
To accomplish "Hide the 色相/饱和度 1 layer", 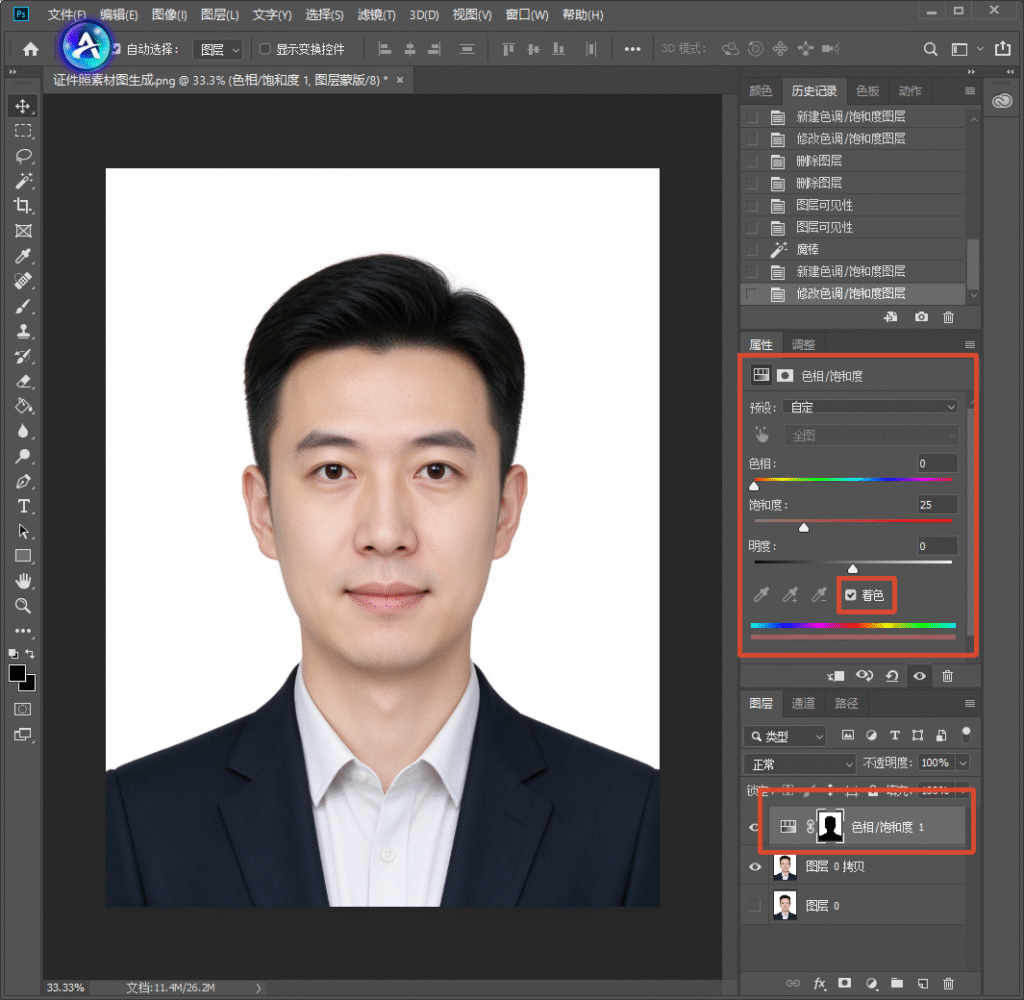I will [754, 828].
